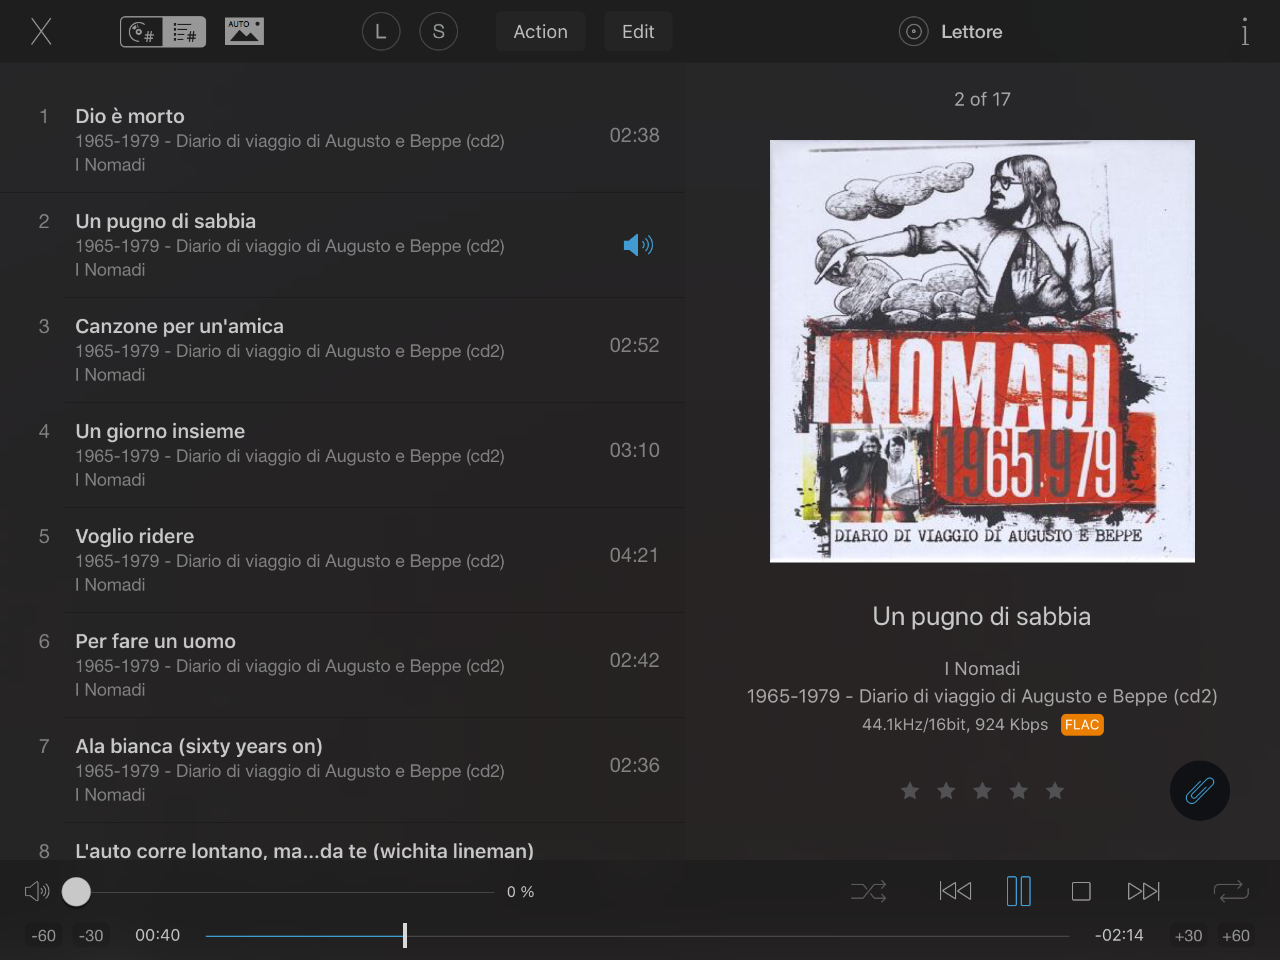Skip to the next track
1280x960 pixels.
click(x=1143, y=891)
